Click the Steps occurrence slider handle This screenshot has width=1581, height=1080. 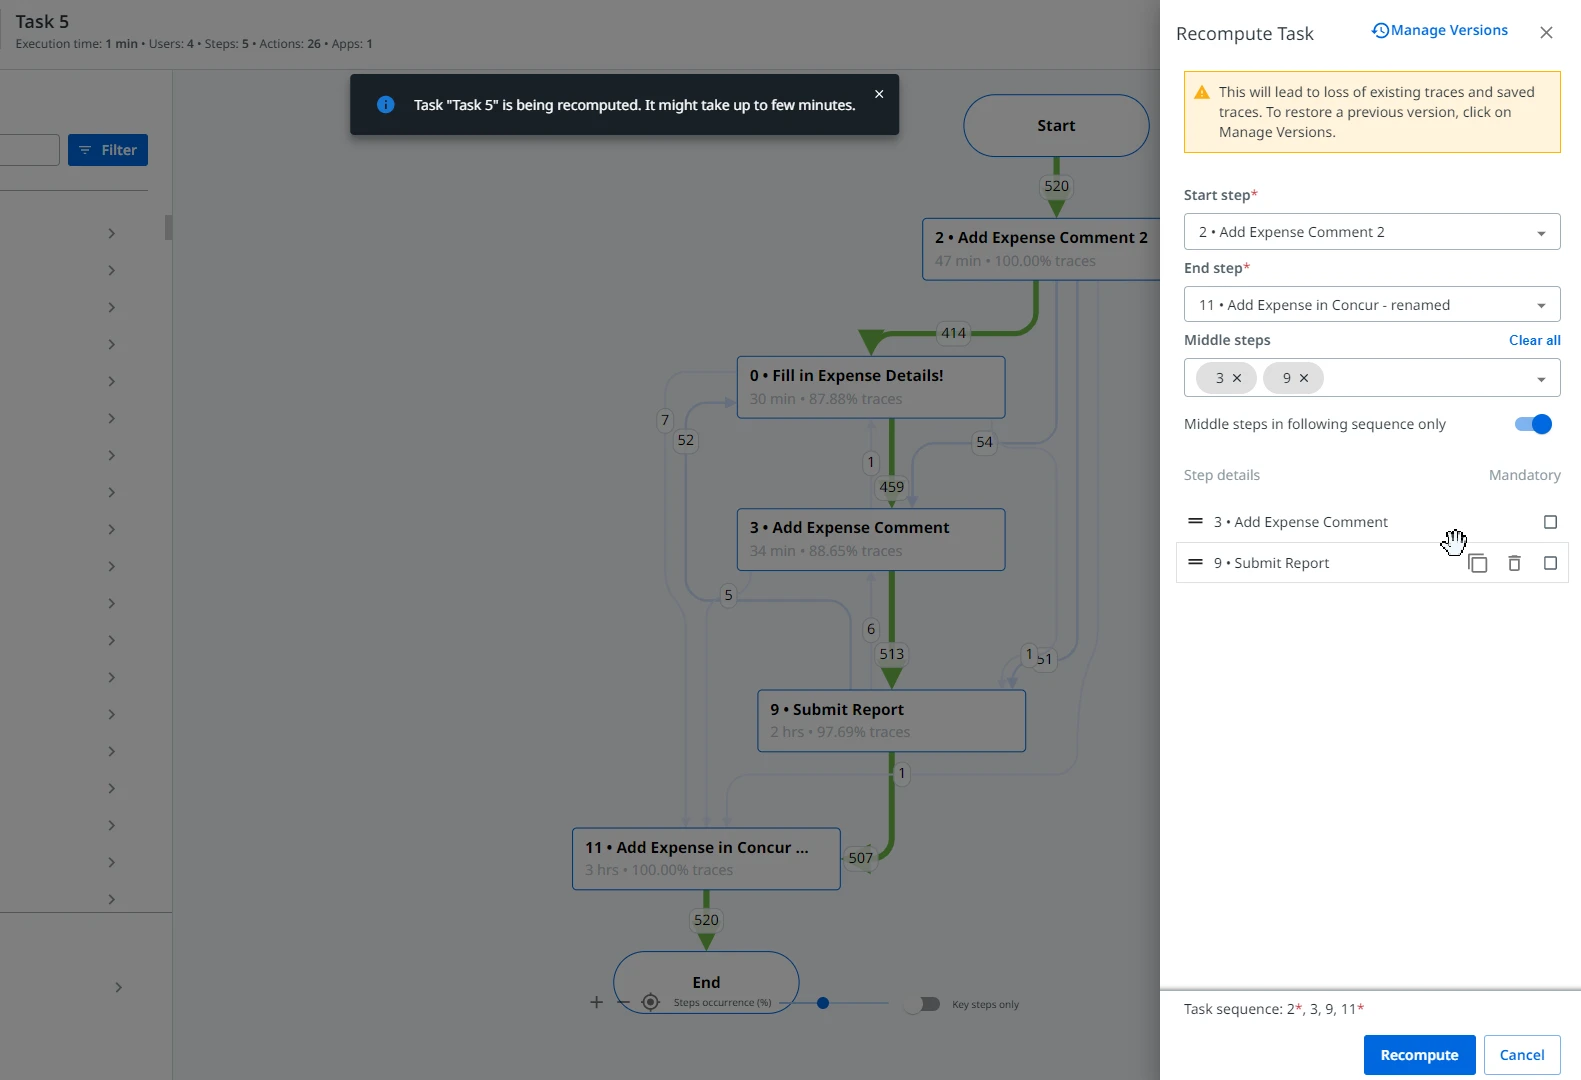click(823, 1003)
